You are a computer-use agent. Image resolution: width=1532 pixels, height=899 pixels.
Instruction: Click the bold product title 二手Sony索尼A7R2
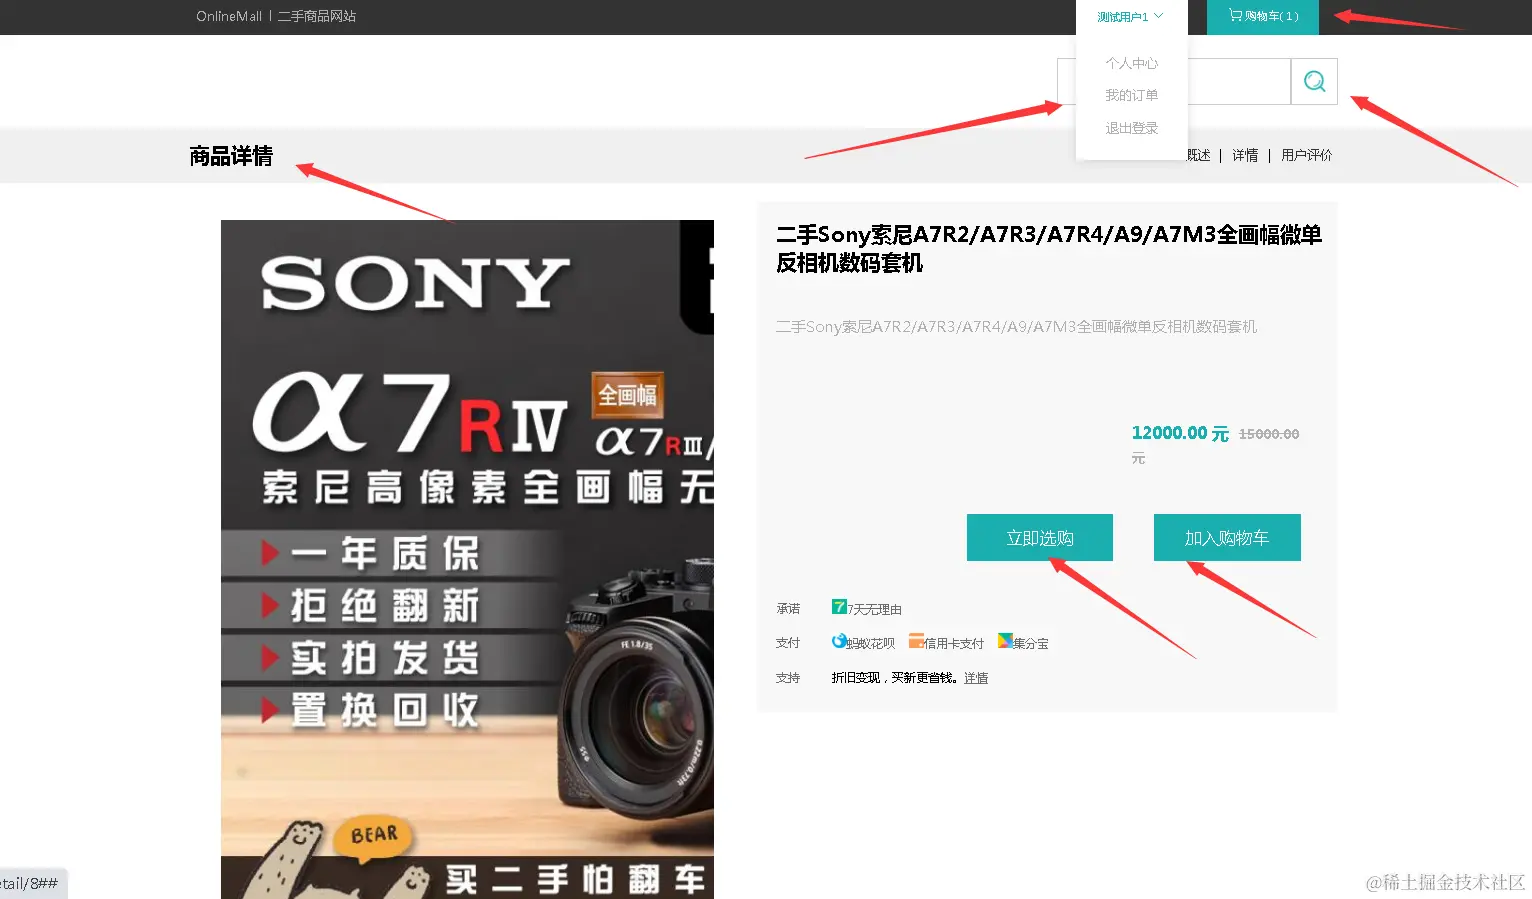coord(1049,248)
